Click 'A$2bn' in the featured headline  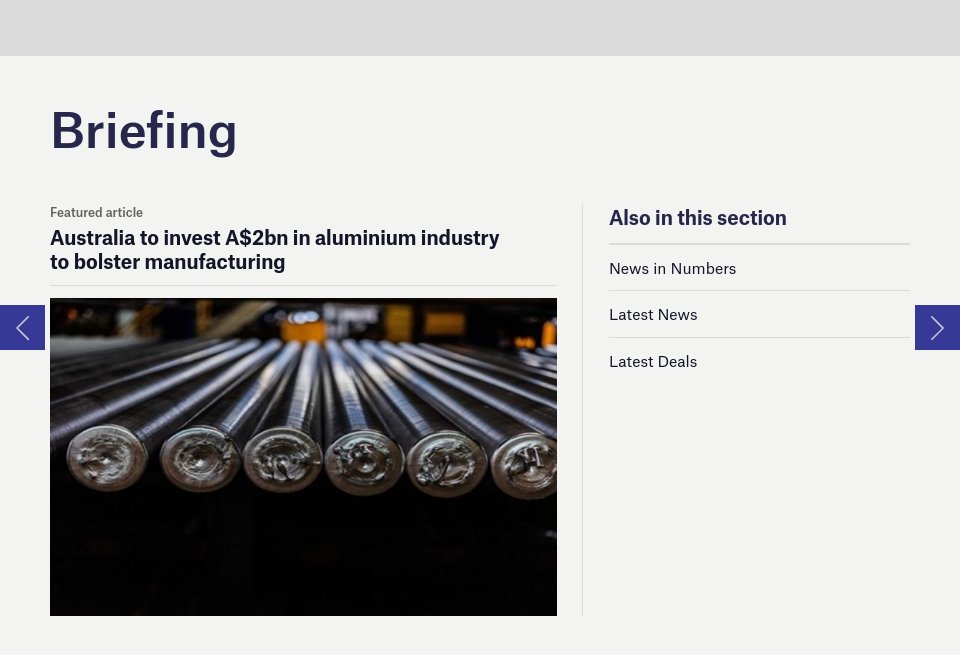click(x=257, y=238)
